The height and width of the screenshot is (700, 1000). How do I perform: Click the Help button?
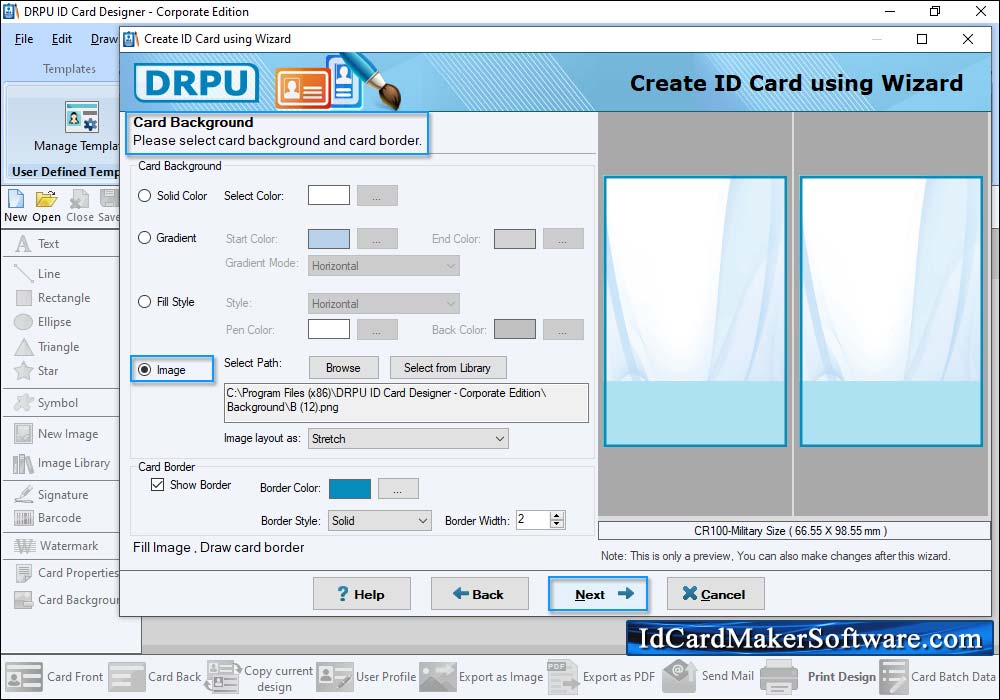click(362, 594)
